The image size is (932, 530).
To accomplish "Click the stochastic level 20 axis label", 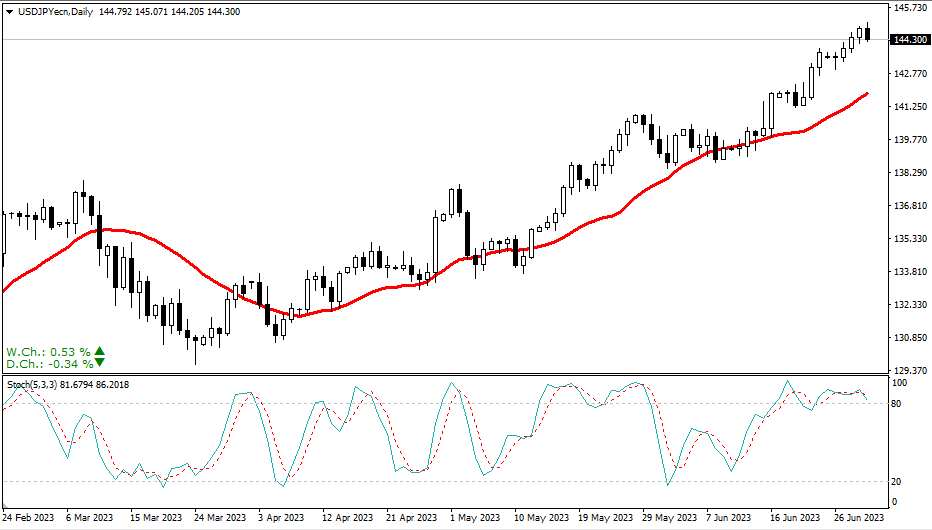I will click(896, 482).
